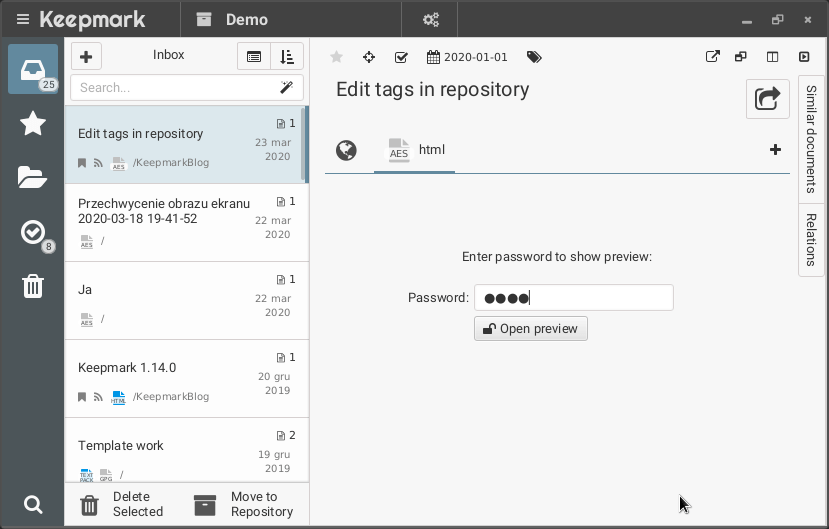Click the Password input field
The image size is (829, 529).
point(573,298)
